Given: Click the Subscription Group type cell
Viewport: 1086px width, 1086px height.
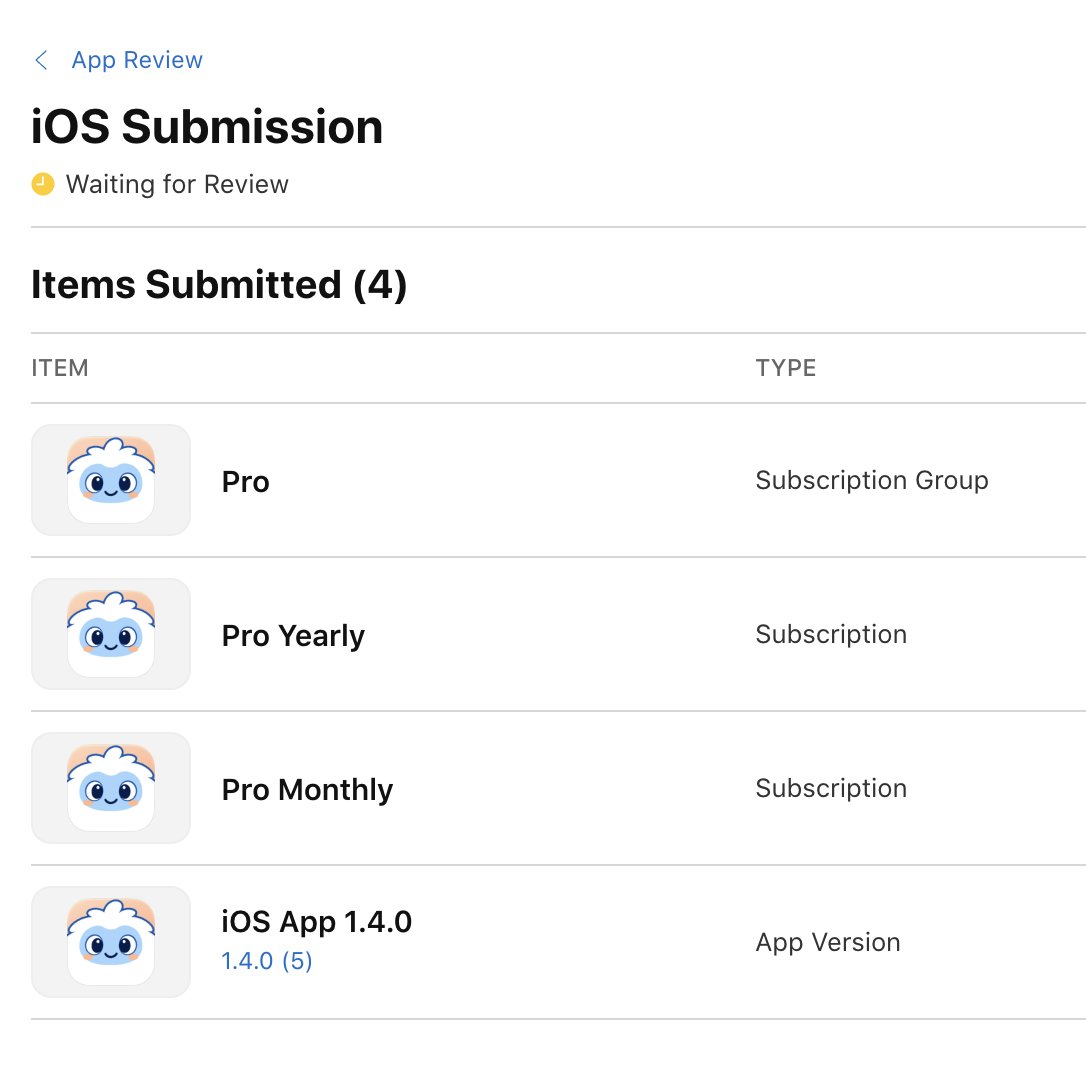Looking at the screenshot, I should (x=872, y=480).
